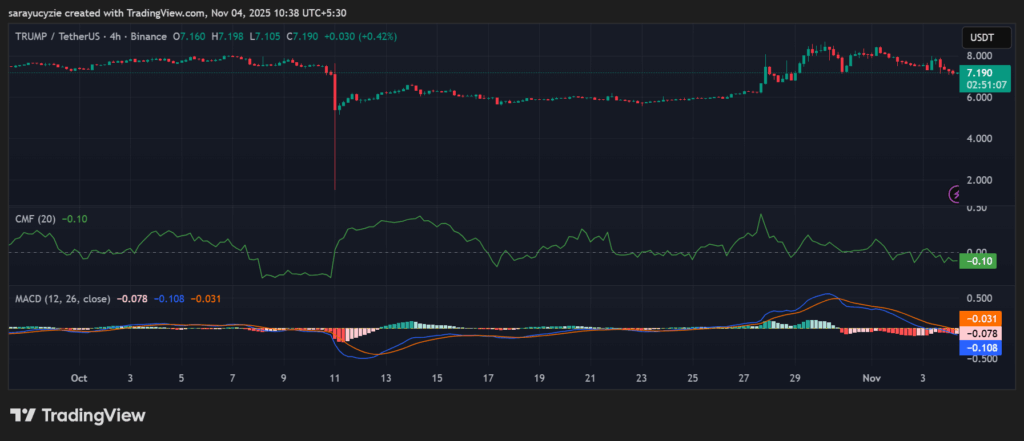Click the pink MACD histogram tag -0.078
This screenshot has width=1024, height=441.
pos(977,333)
